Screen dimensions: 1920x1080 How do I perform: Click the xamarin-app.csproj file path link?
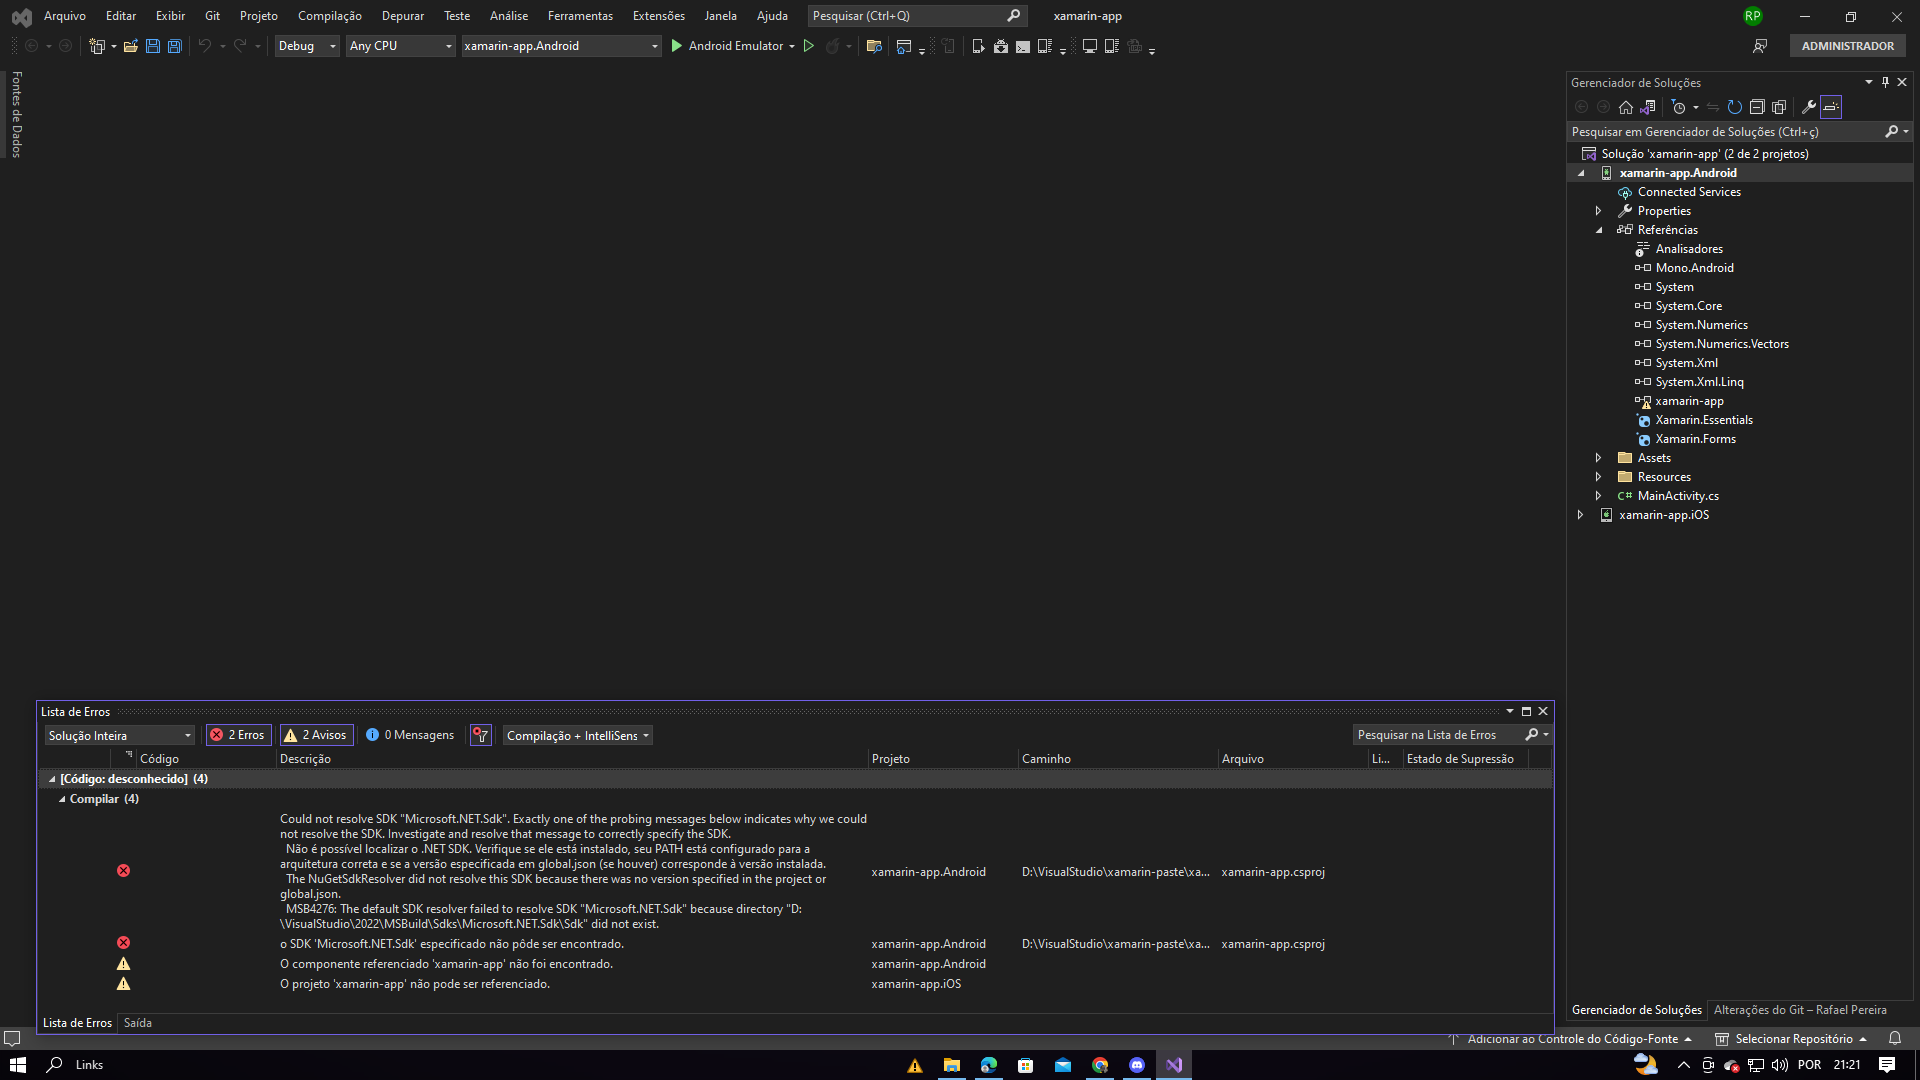(x=1273, y=870)
